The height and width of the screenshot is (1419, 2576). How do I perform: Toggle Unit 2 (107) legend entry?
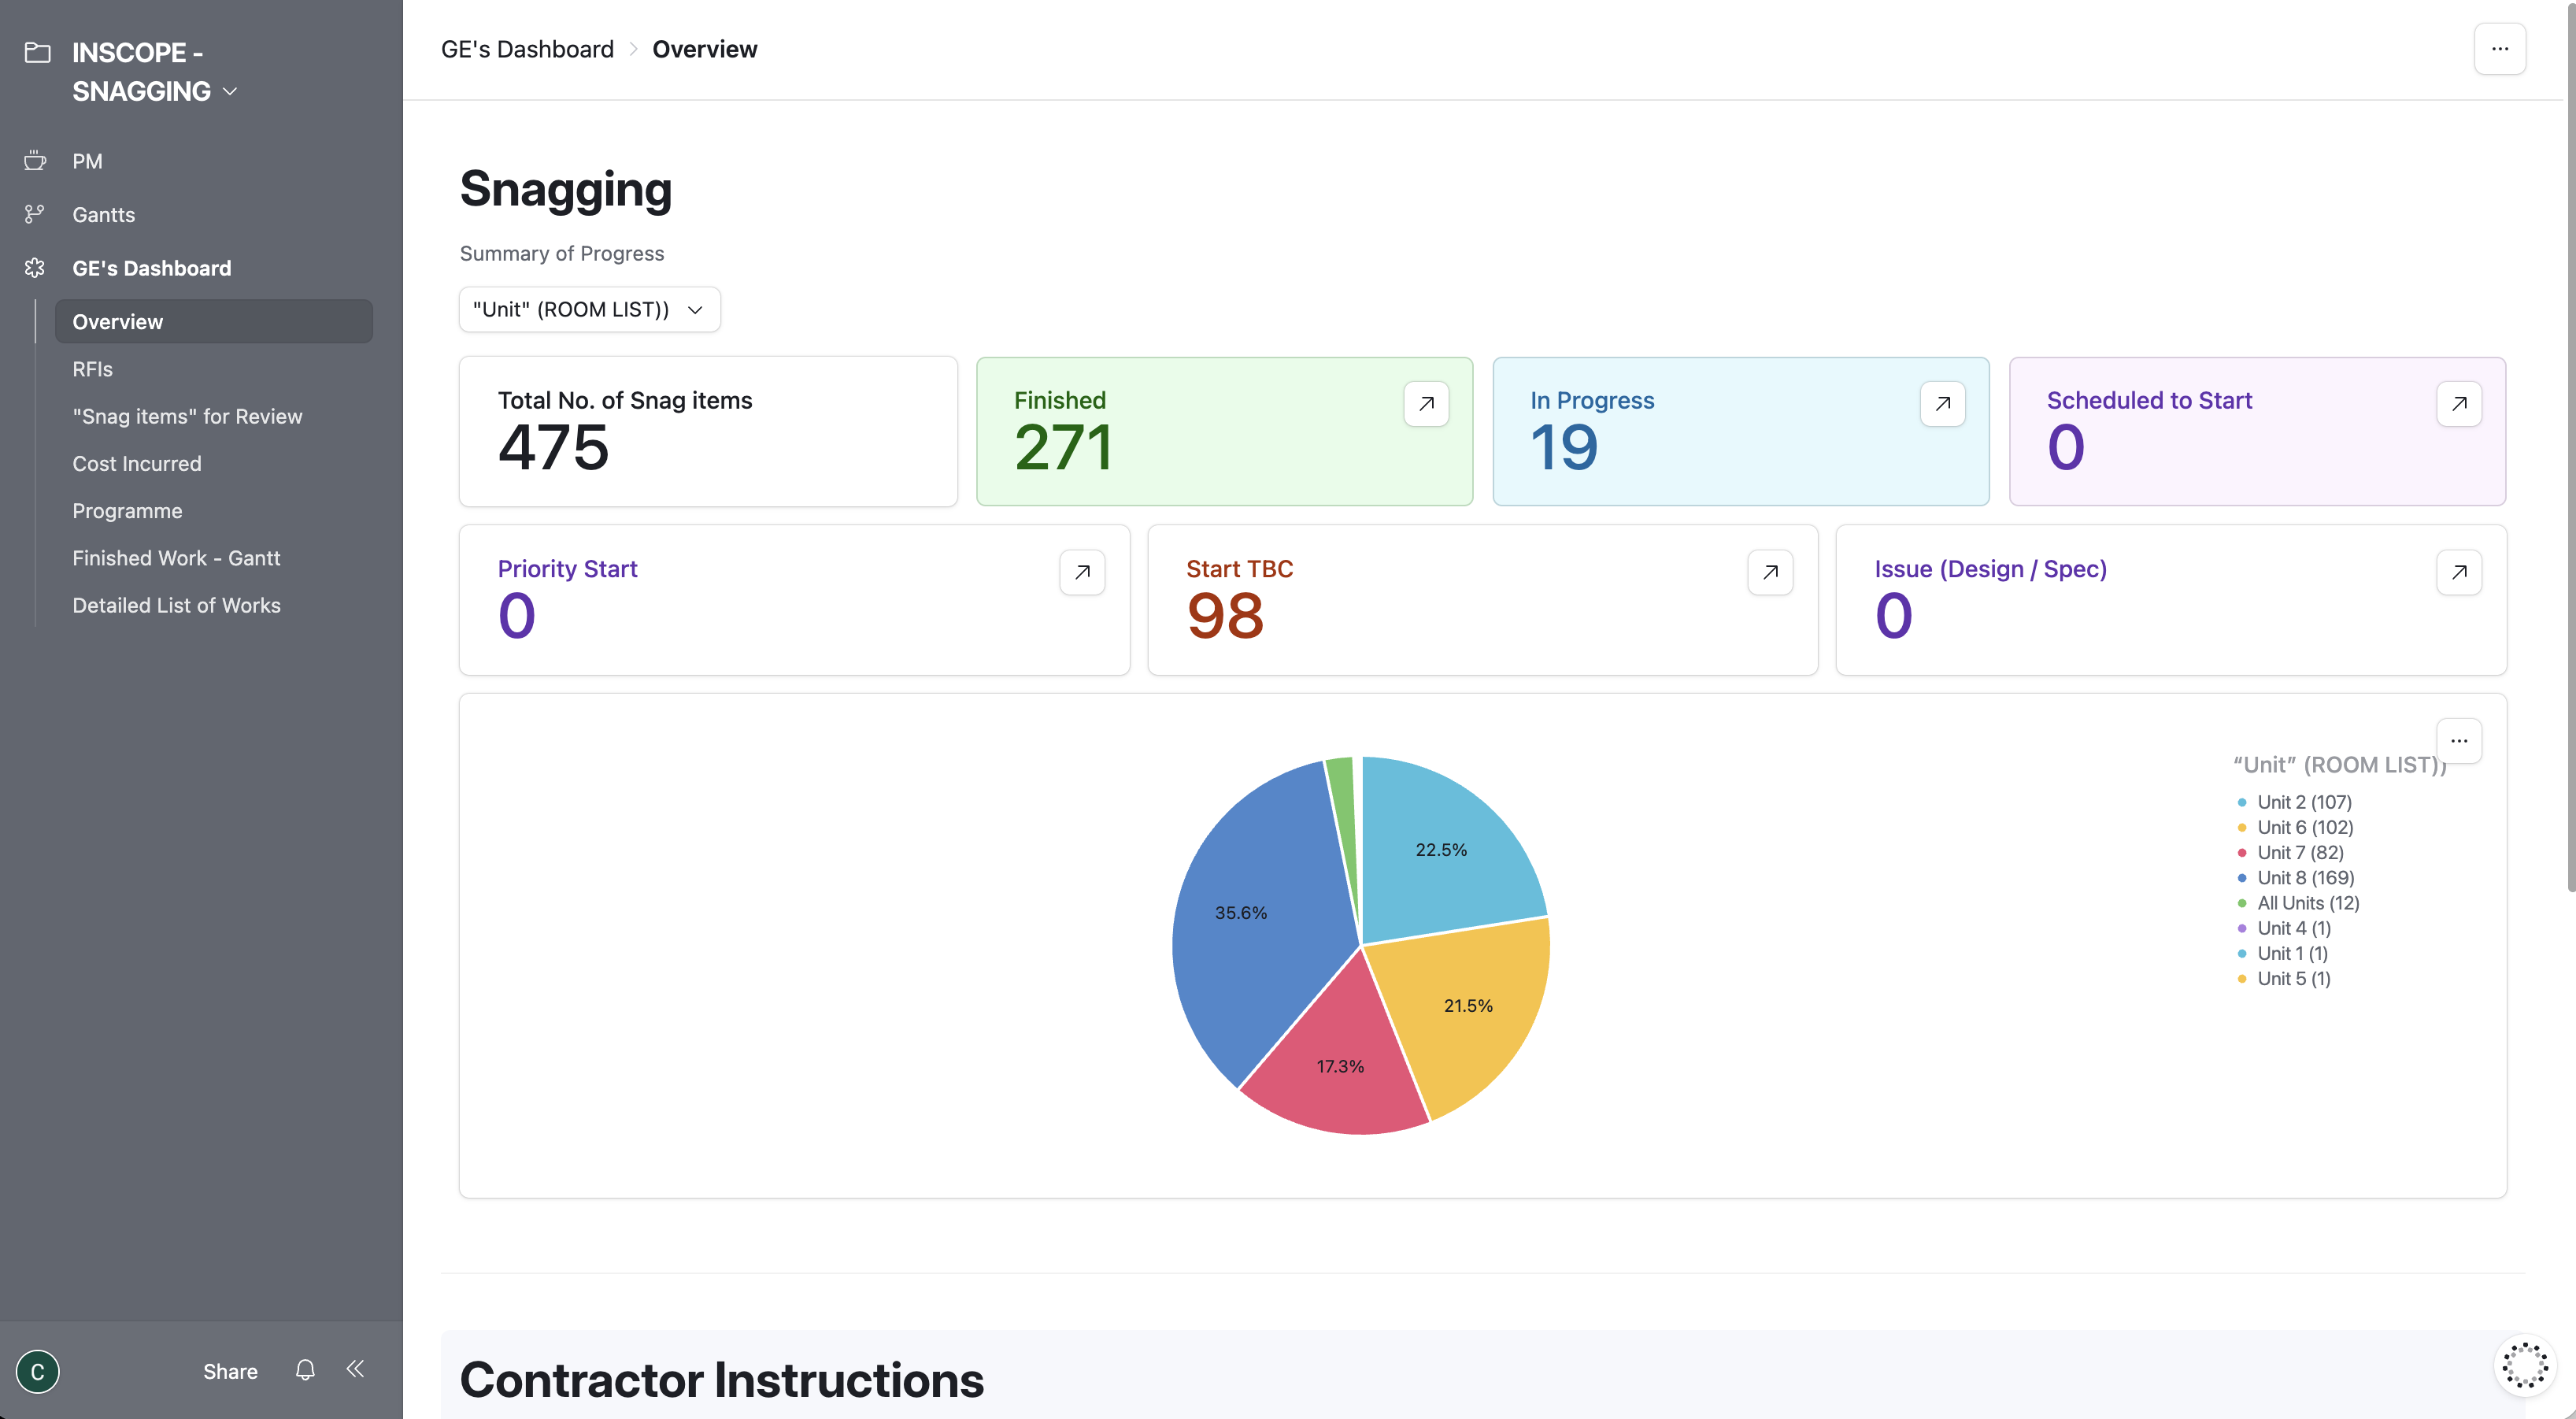pos(2294,802)
